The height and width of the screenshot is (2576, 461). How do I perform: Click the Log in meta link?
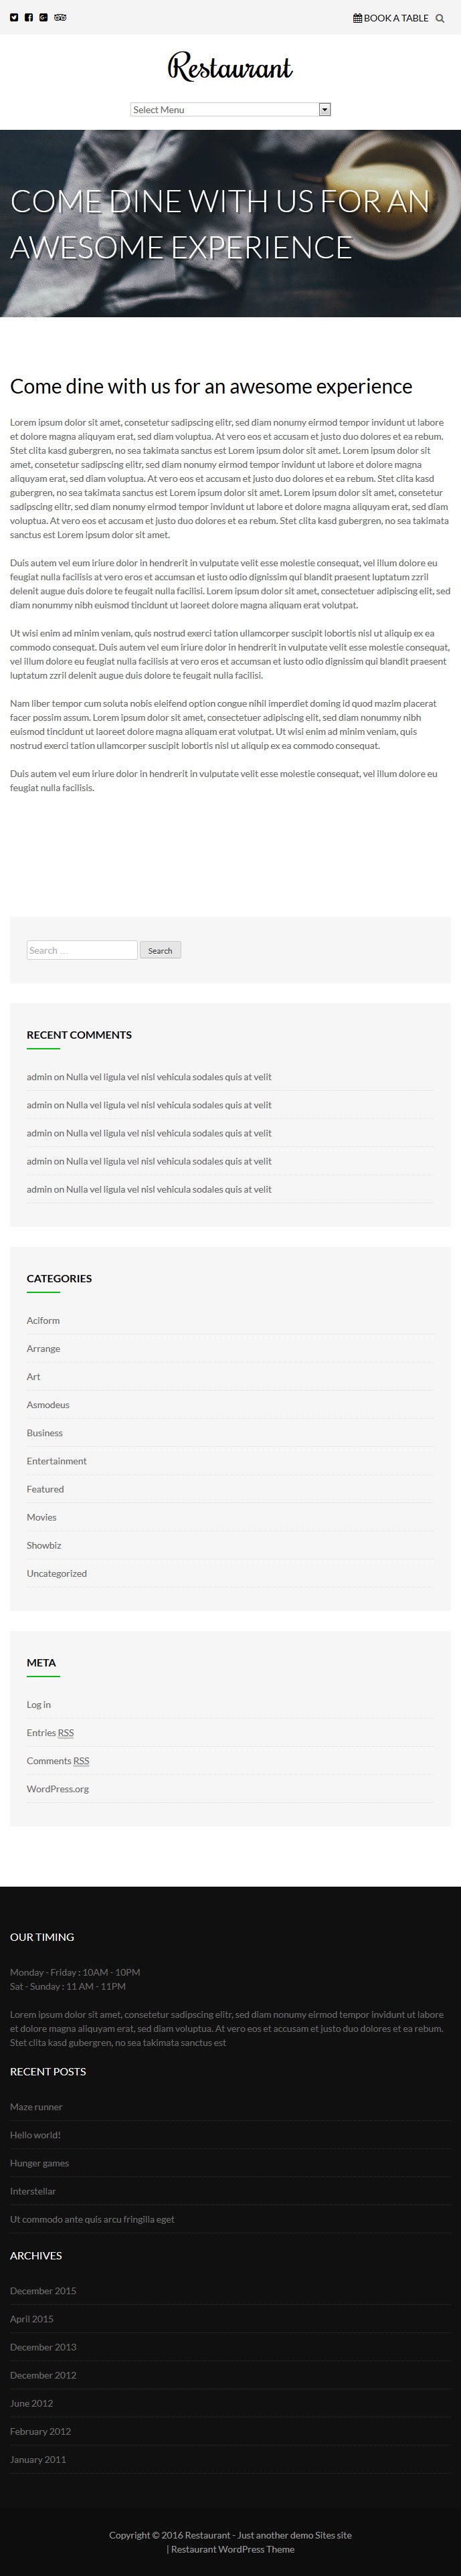tap(39, 1704)
